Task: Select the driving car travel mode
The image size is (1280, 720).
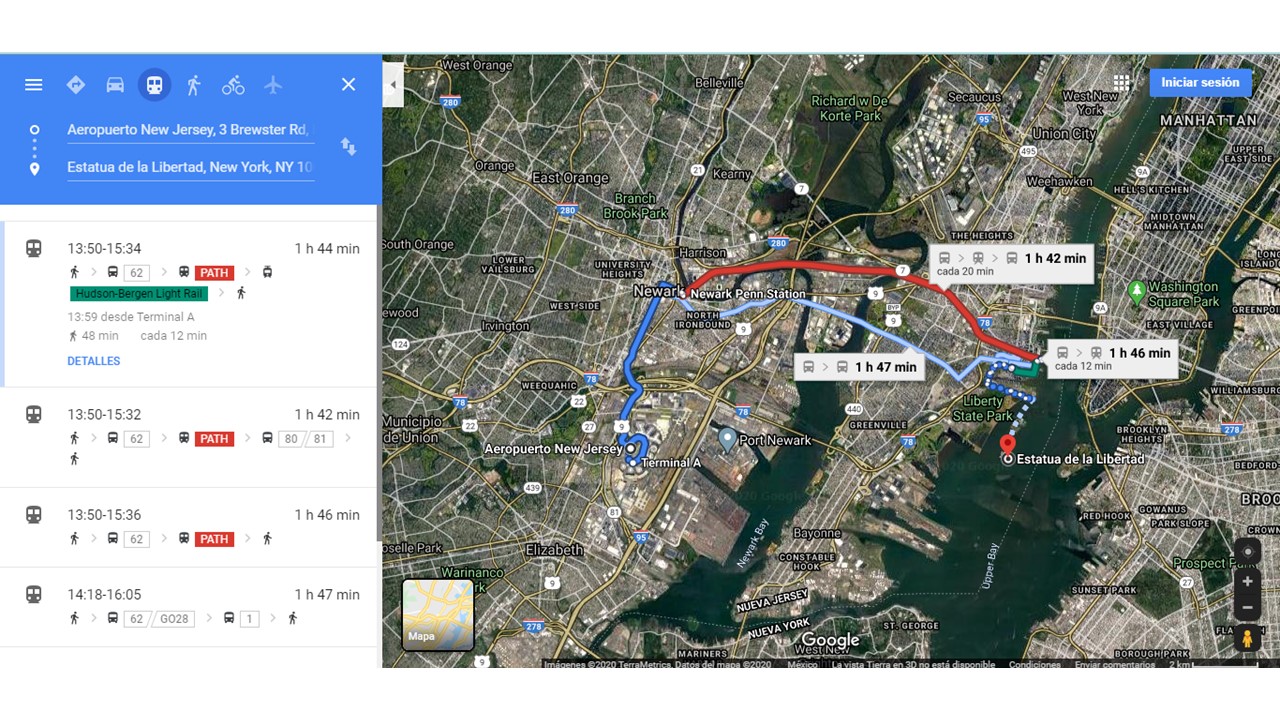Action: [115, 85]
